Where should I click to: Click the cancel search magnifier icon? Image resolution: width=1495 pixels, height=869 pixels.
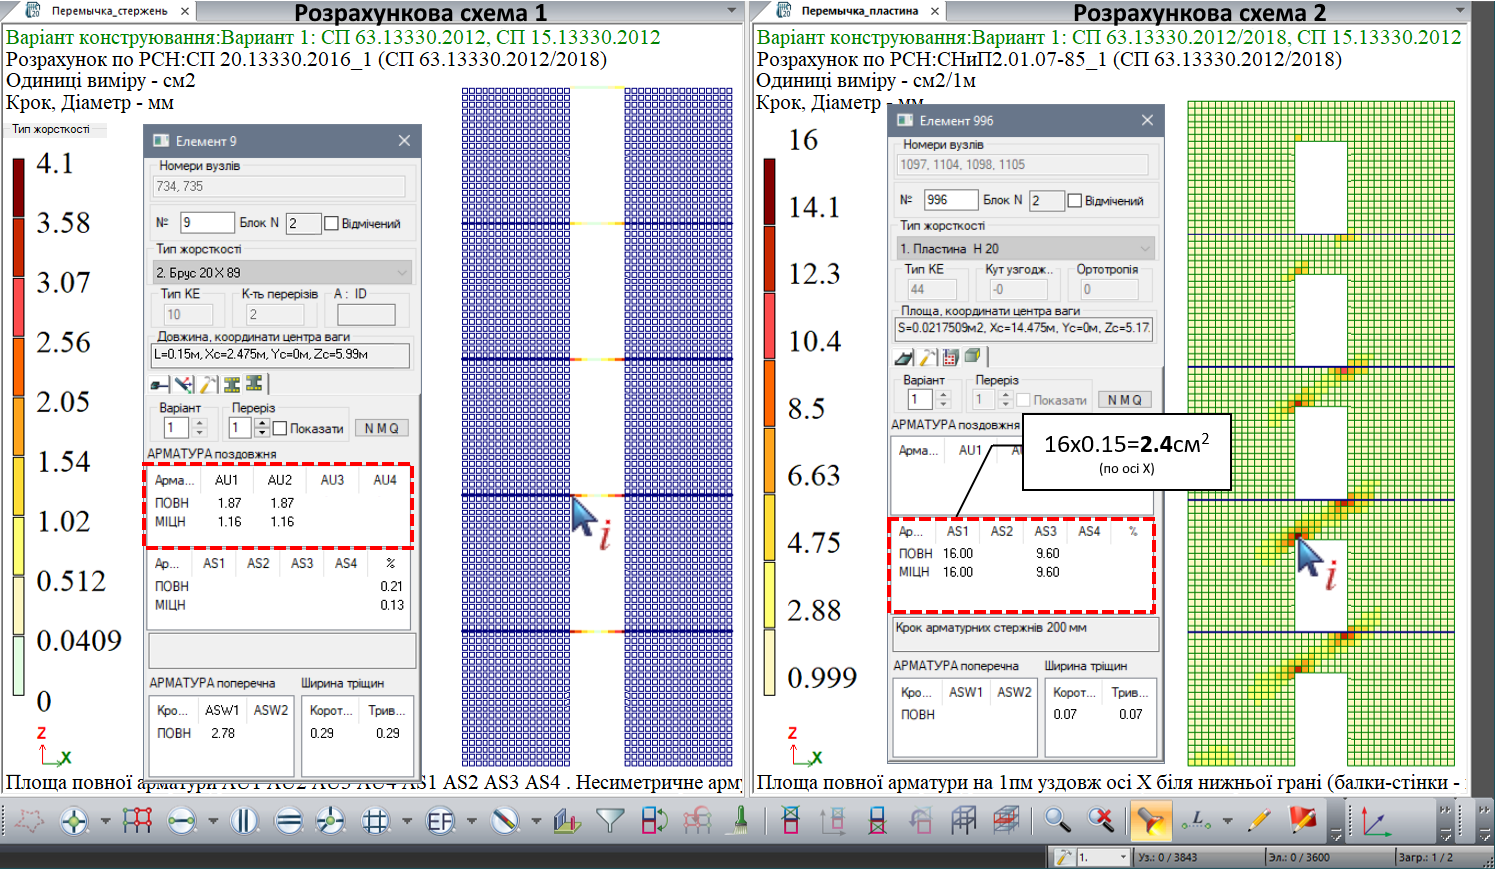(1101, 821)
